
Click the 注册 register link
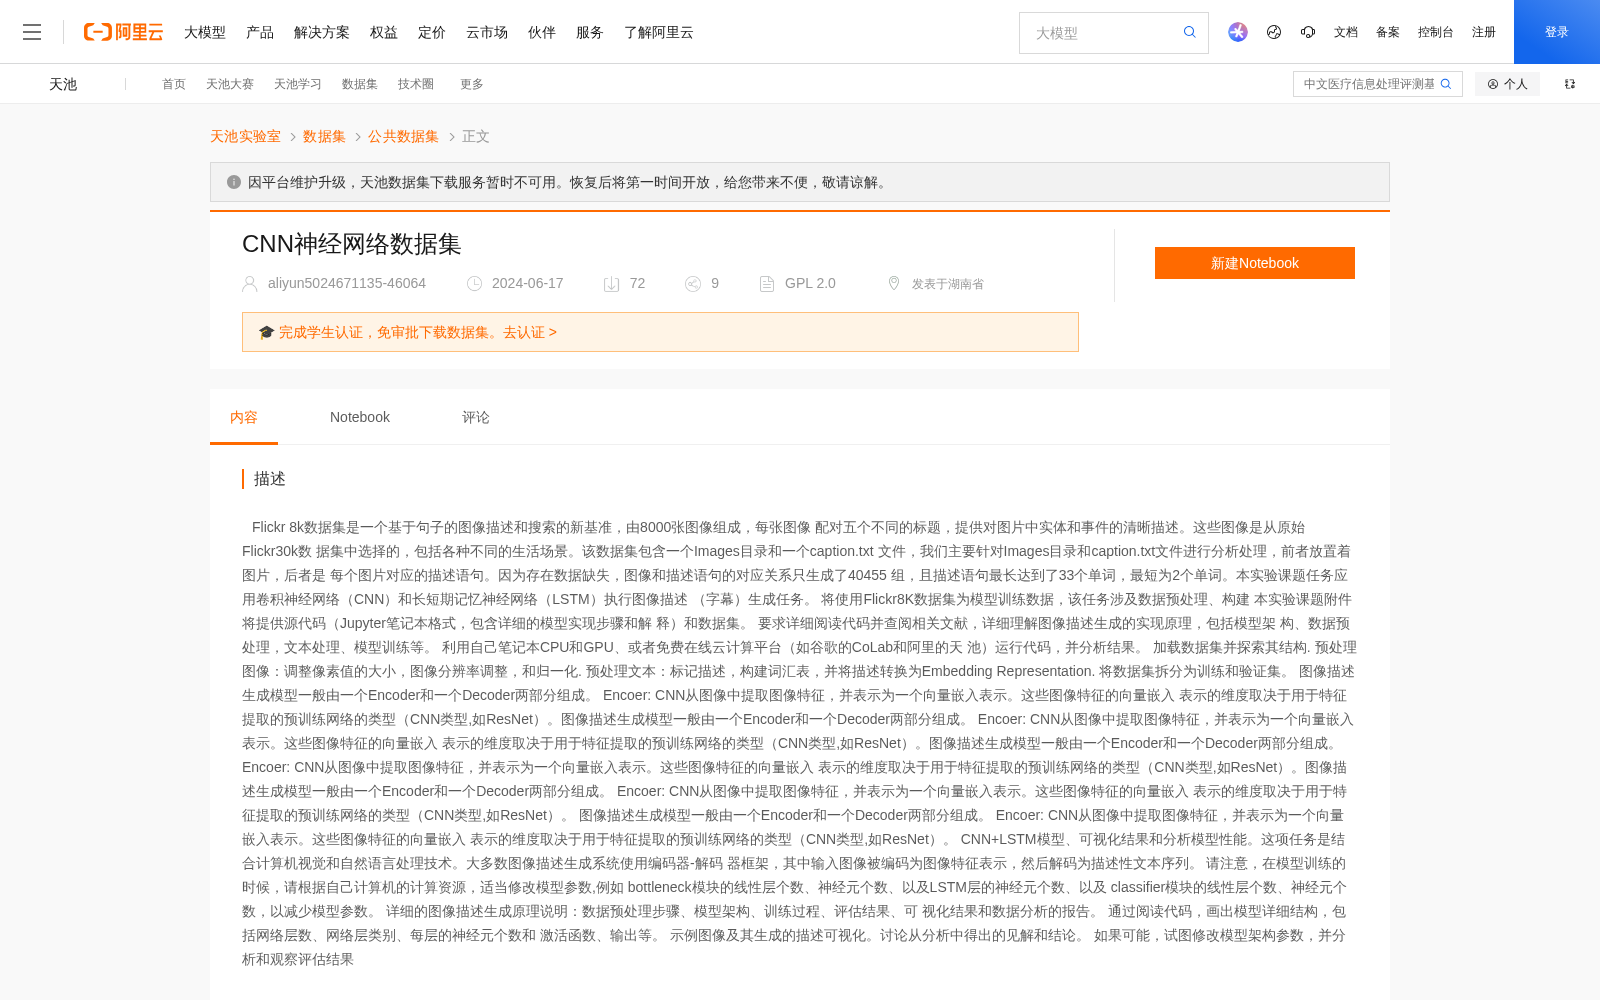[x=1484, y=32]
